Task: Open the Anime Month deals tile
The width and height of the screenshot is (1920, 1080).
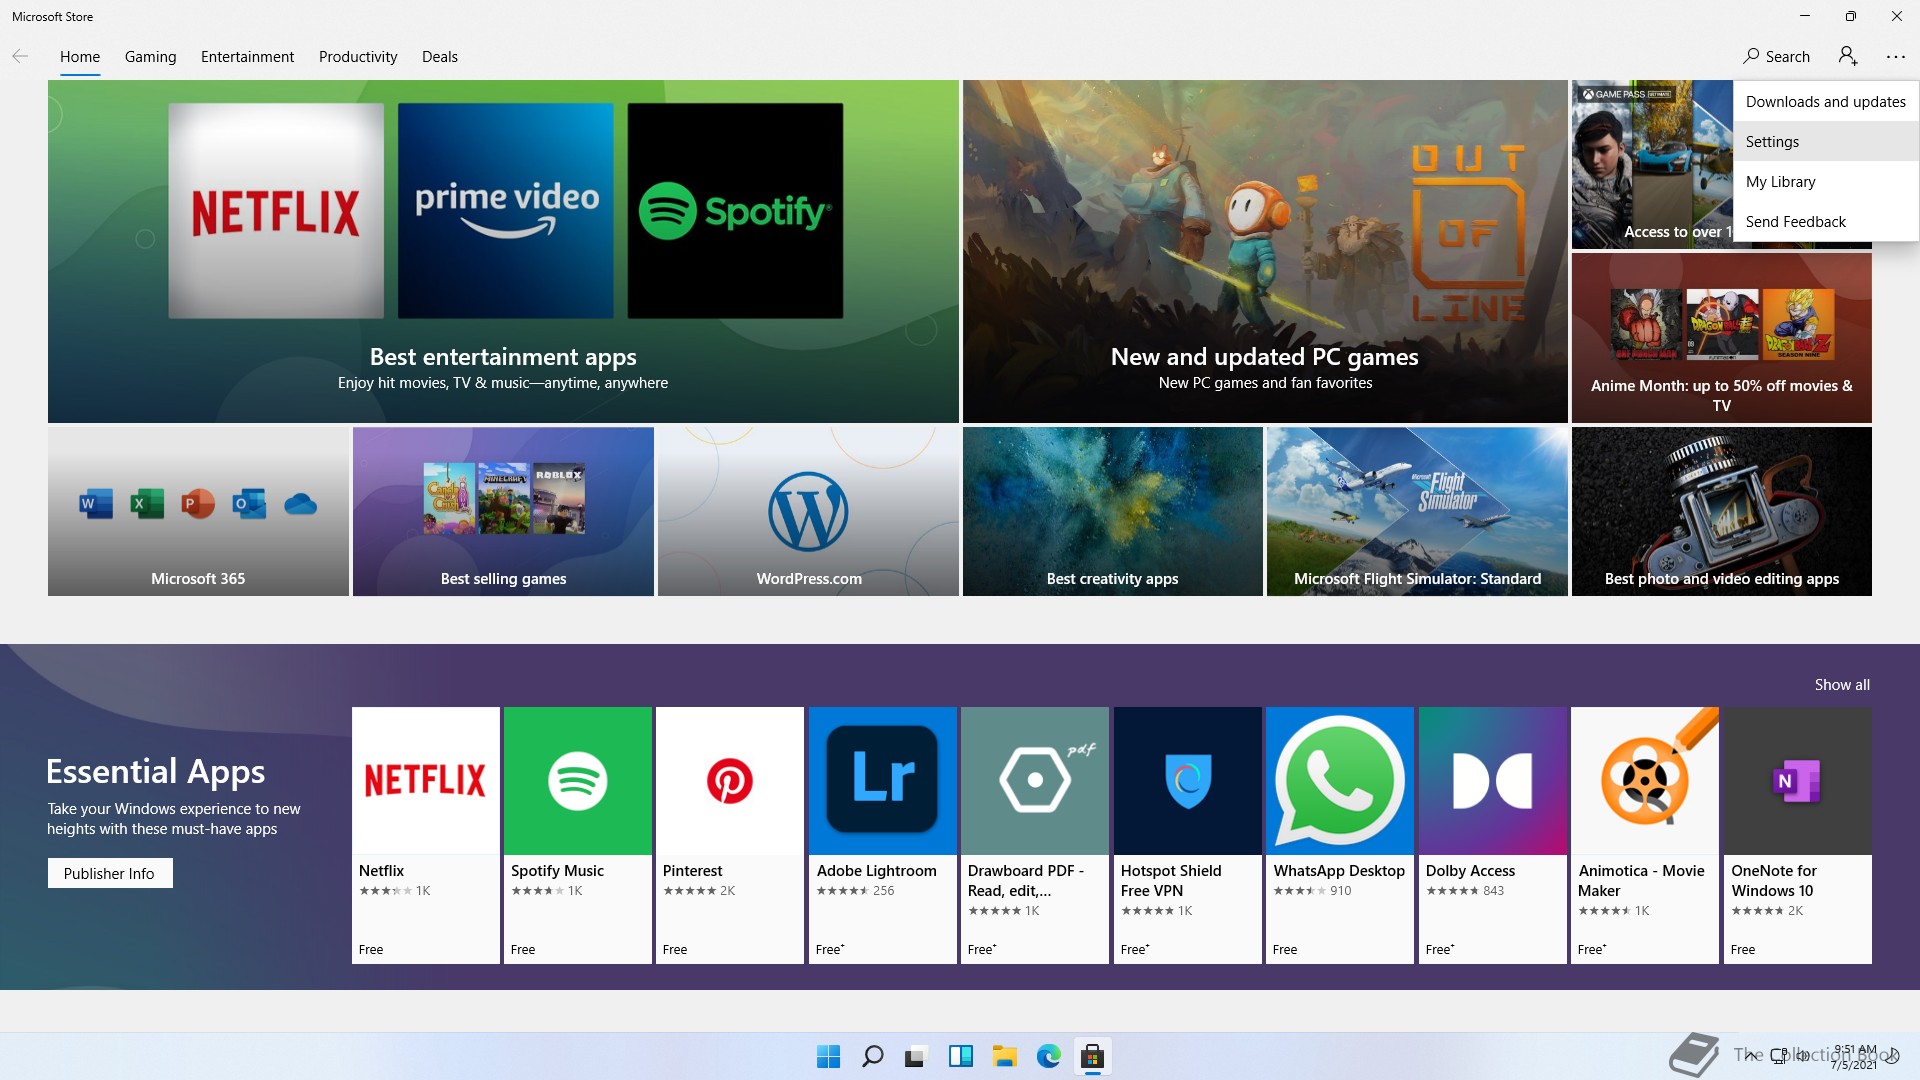Action: pos(1722,337)
